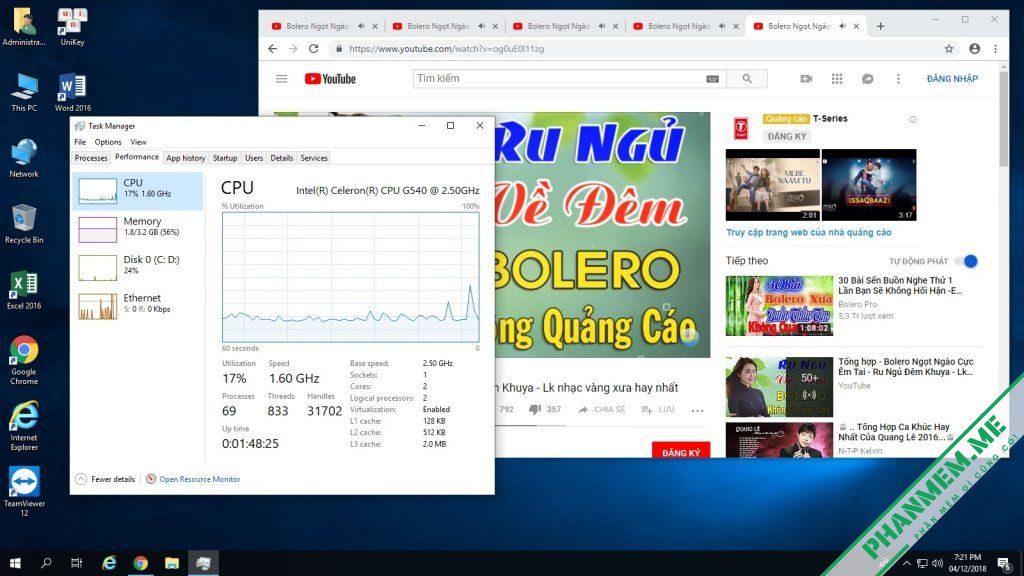Switch to the App history tab

click(185, 158)
